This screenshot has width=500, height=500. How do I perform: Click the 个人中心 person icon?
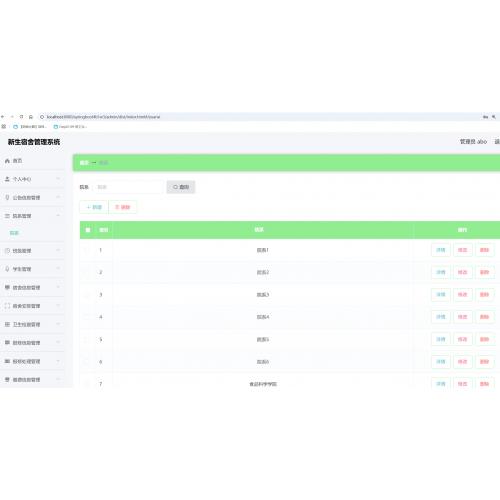pos(7,179)
